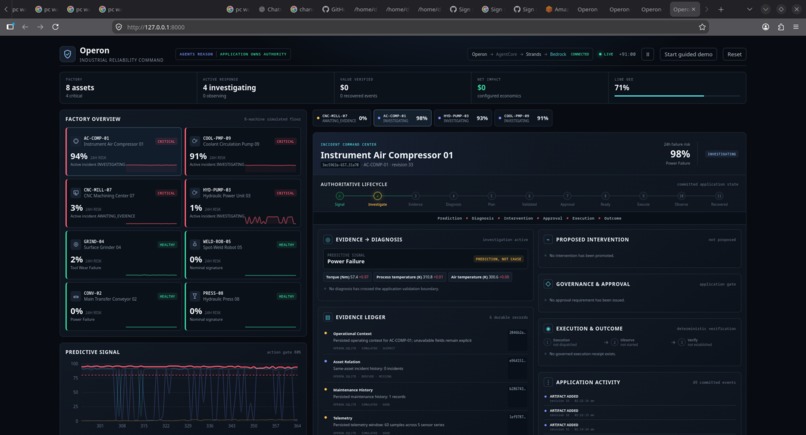
Task: Click the CNC-MILL-07 machine asset icon
Action: click(76, 193)
